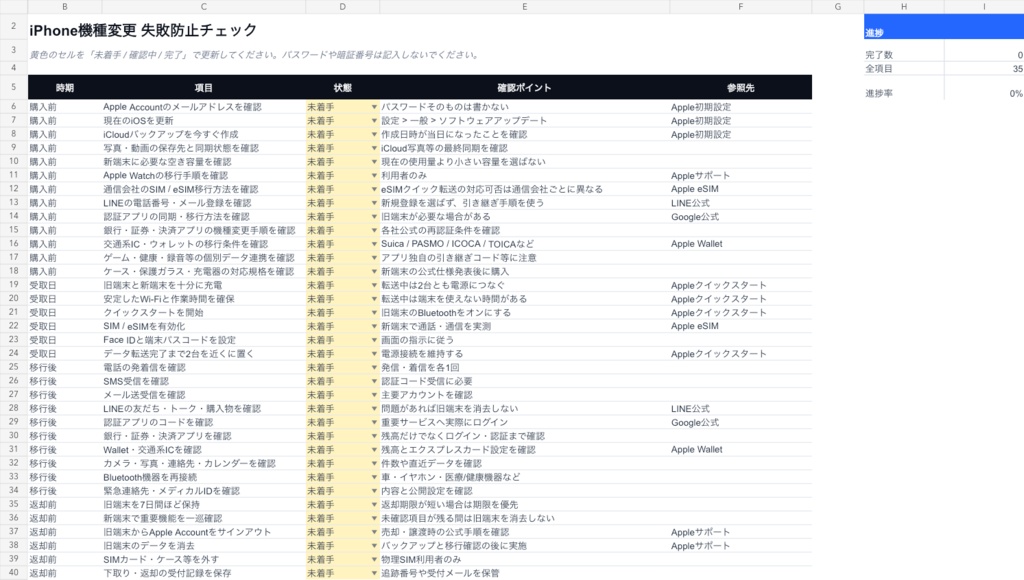Select the blue 進捗 header cell
This screenshot has width=1024, height=580.
pos(904,27)
